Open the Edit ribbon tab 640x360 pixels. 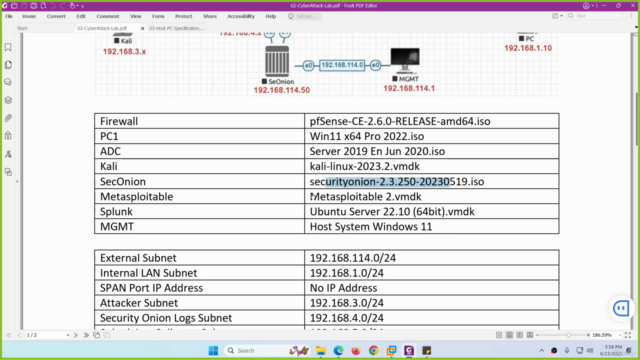(81, 16)
